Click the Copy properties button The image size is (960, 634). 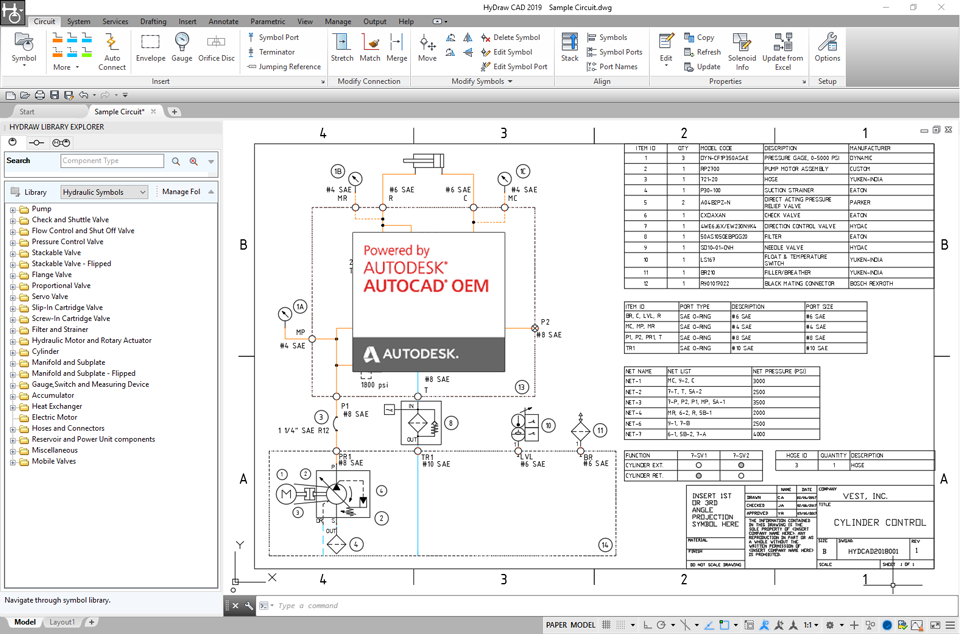(699, 37)
